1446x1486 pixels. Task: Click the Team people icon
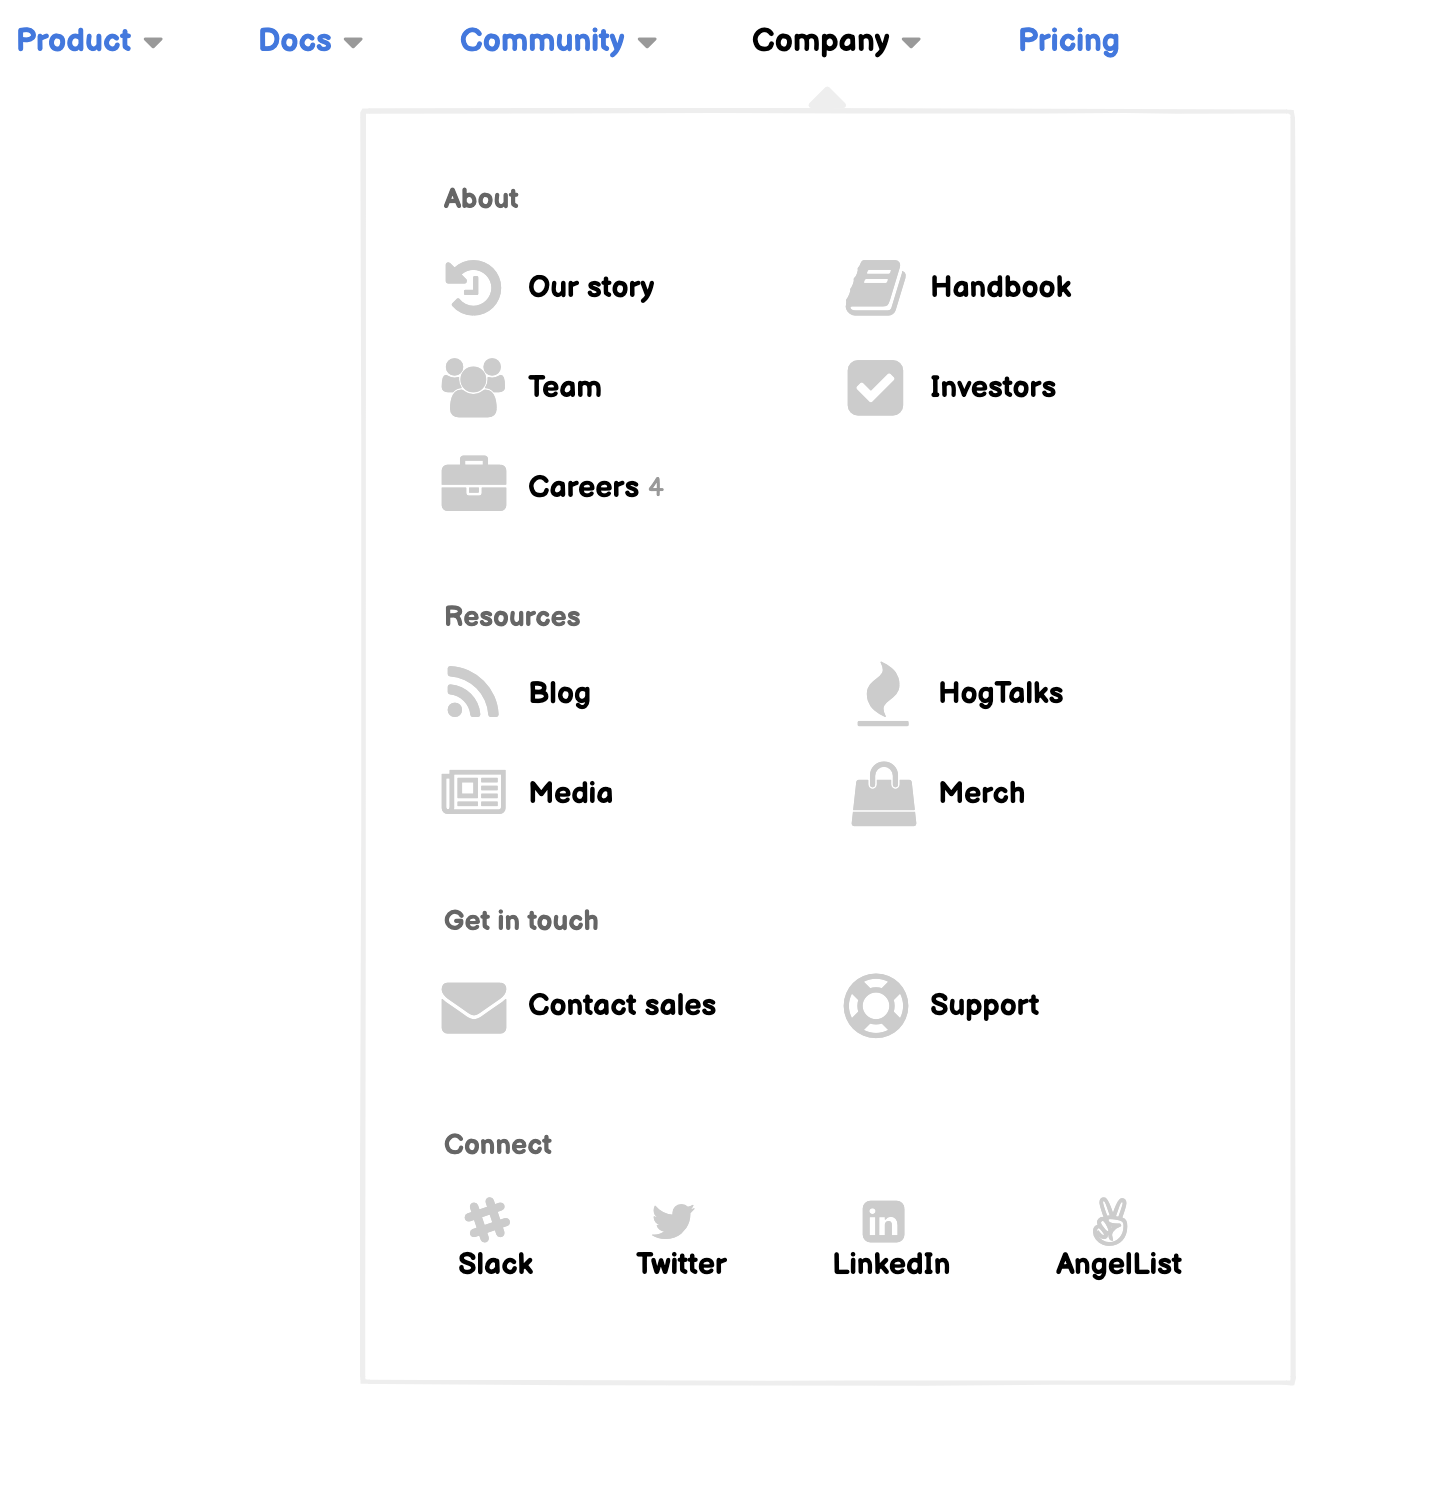coord(471,387)
